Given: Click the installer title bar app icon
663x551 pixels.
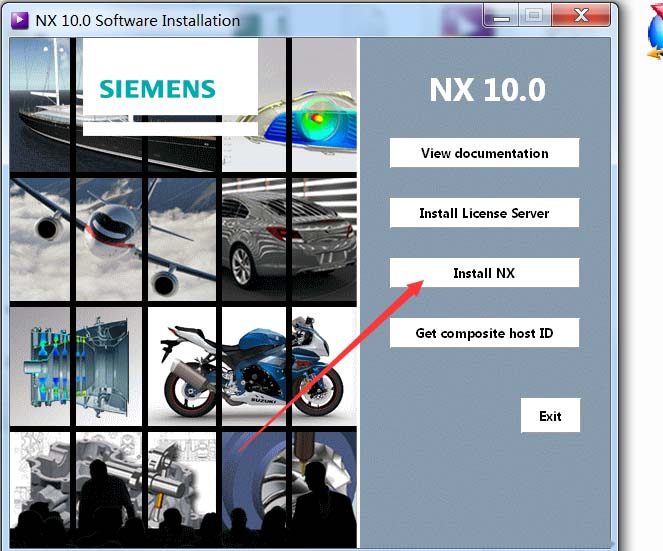Looking at the screenshot, I should point(19,20).
